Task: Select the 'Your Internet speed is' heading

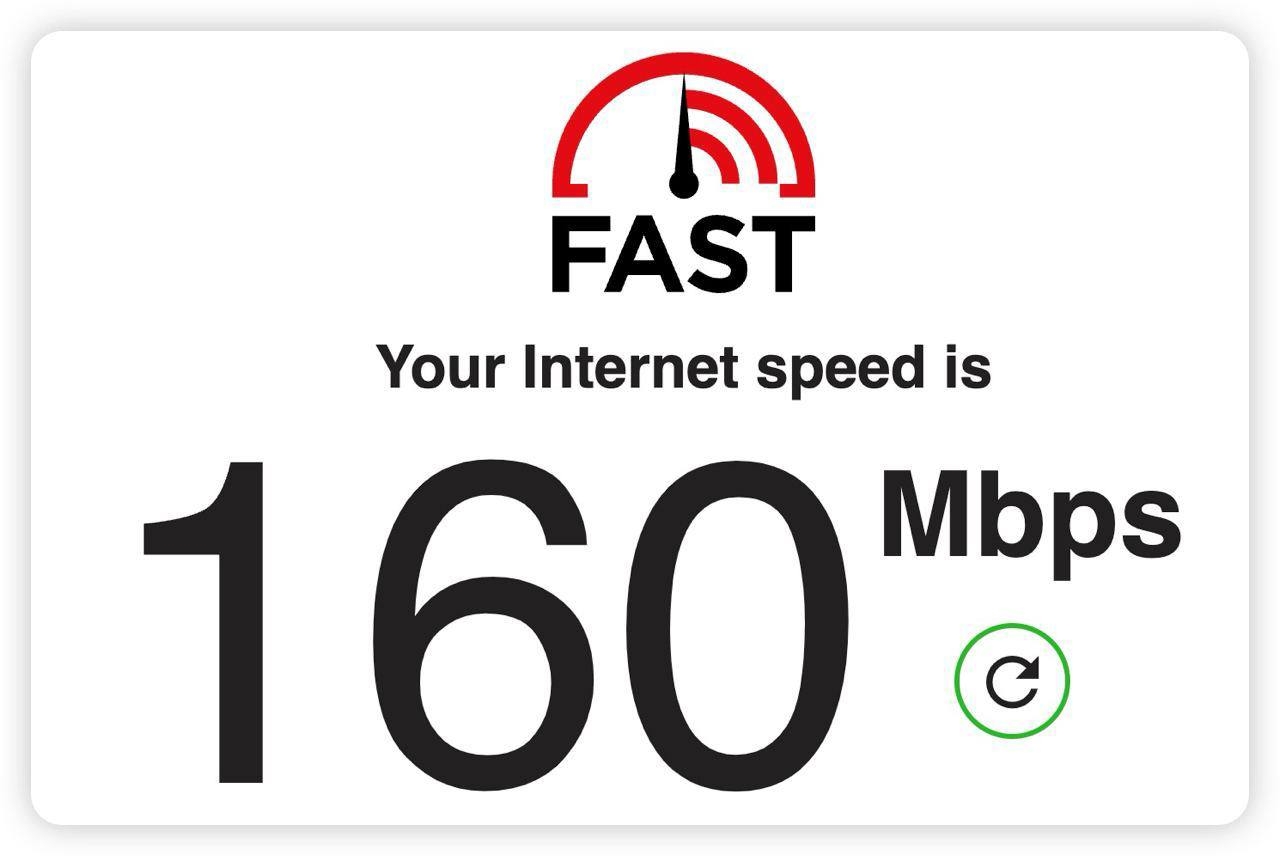Action: pos(684,369)
